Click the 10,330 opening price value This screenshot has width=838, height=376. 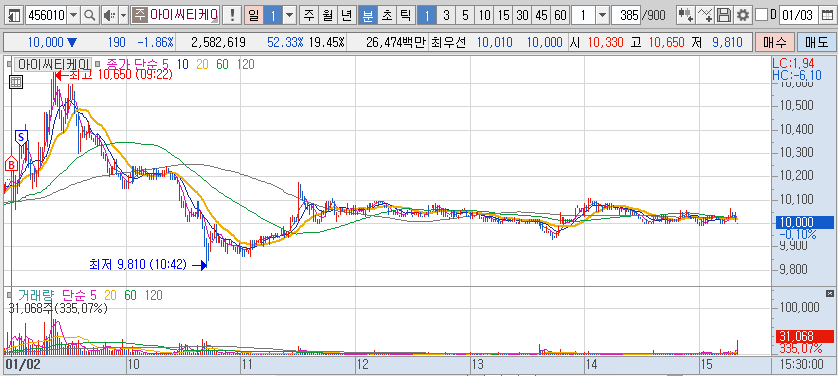pos(606,42)
